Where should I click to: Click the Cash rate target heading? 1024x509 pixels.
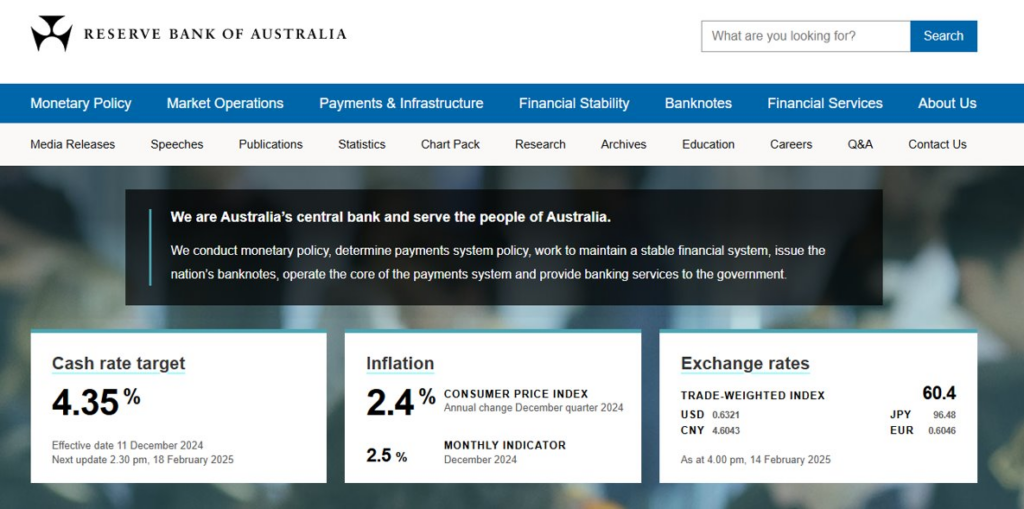point(119,363)
